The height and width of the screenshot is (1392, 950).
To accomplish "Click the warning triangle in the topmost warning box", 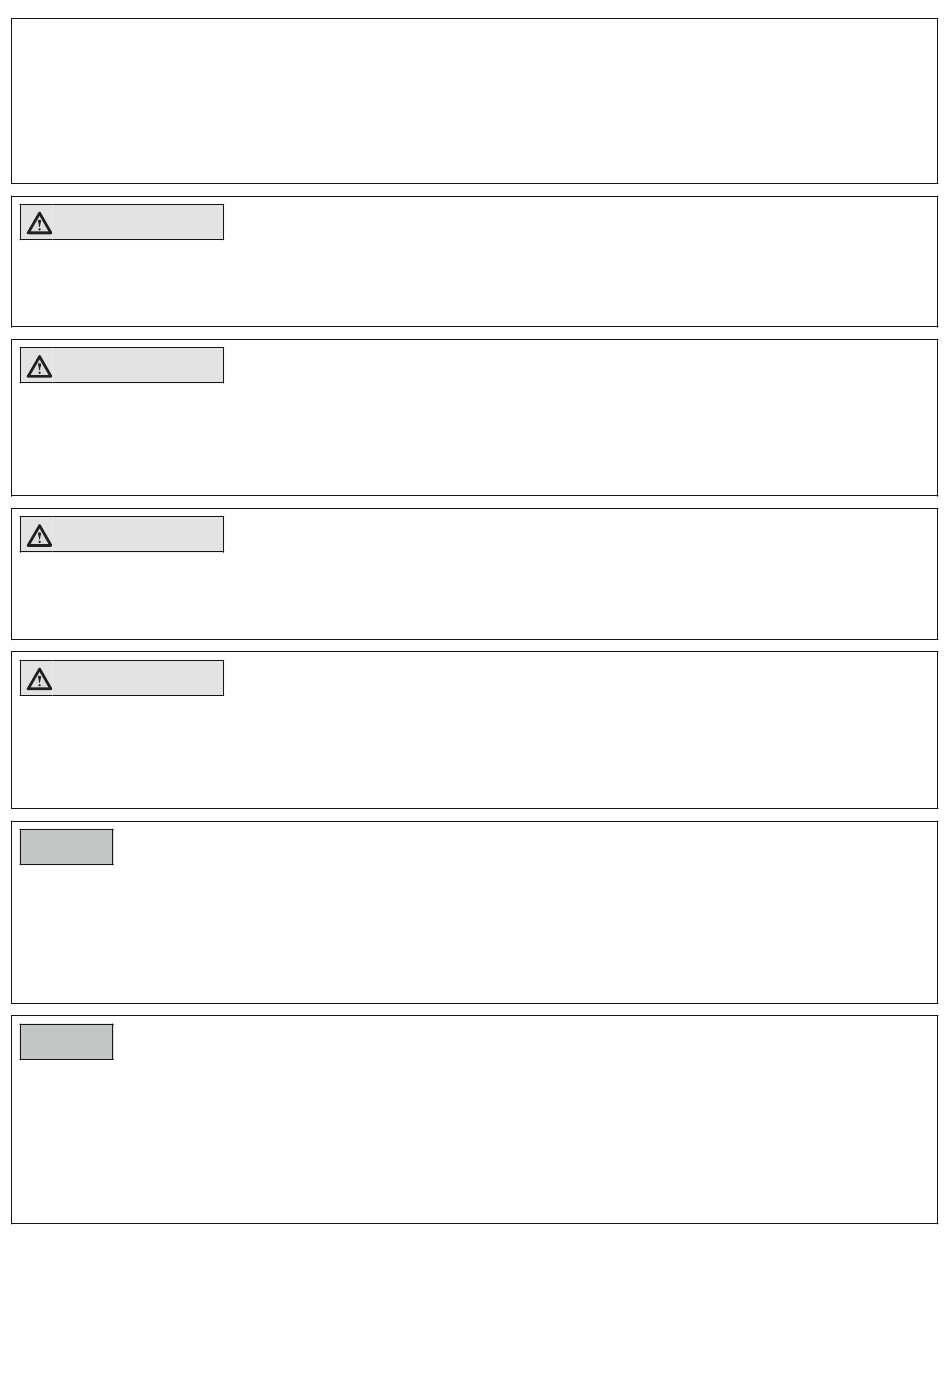I will pyautogui.click(x=39, y=223).
